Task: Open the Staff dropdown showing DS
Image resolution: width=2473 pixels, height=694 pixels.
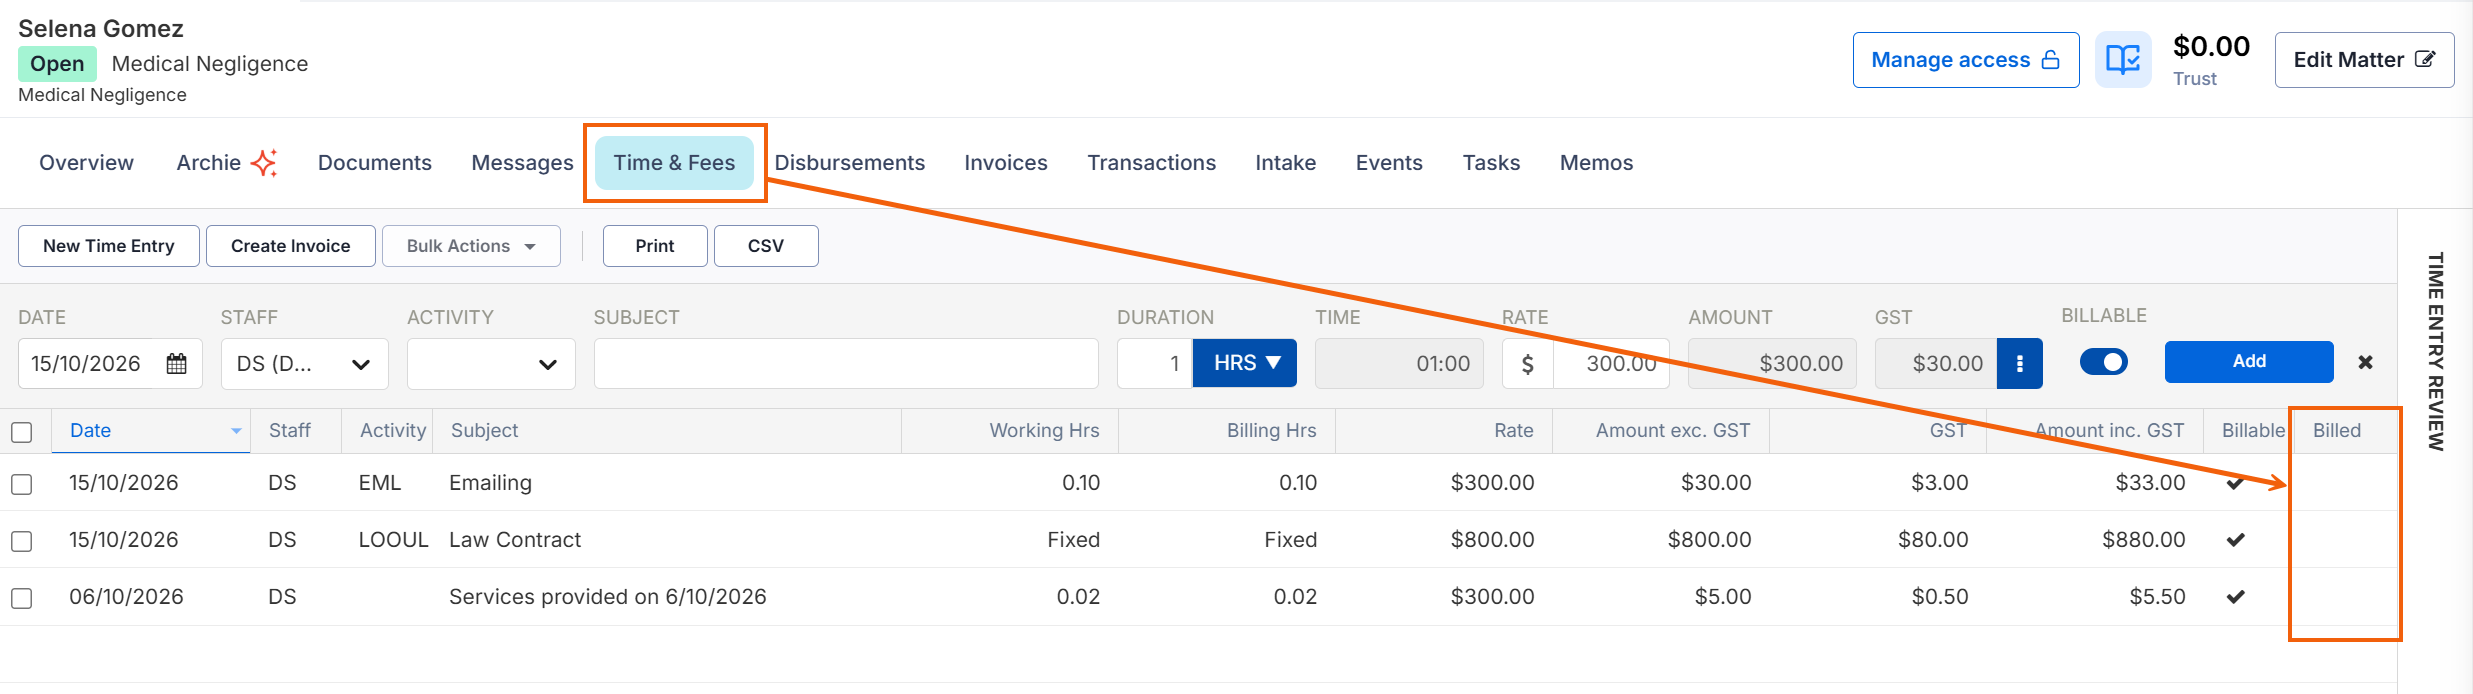Action: tap(304, 363)
